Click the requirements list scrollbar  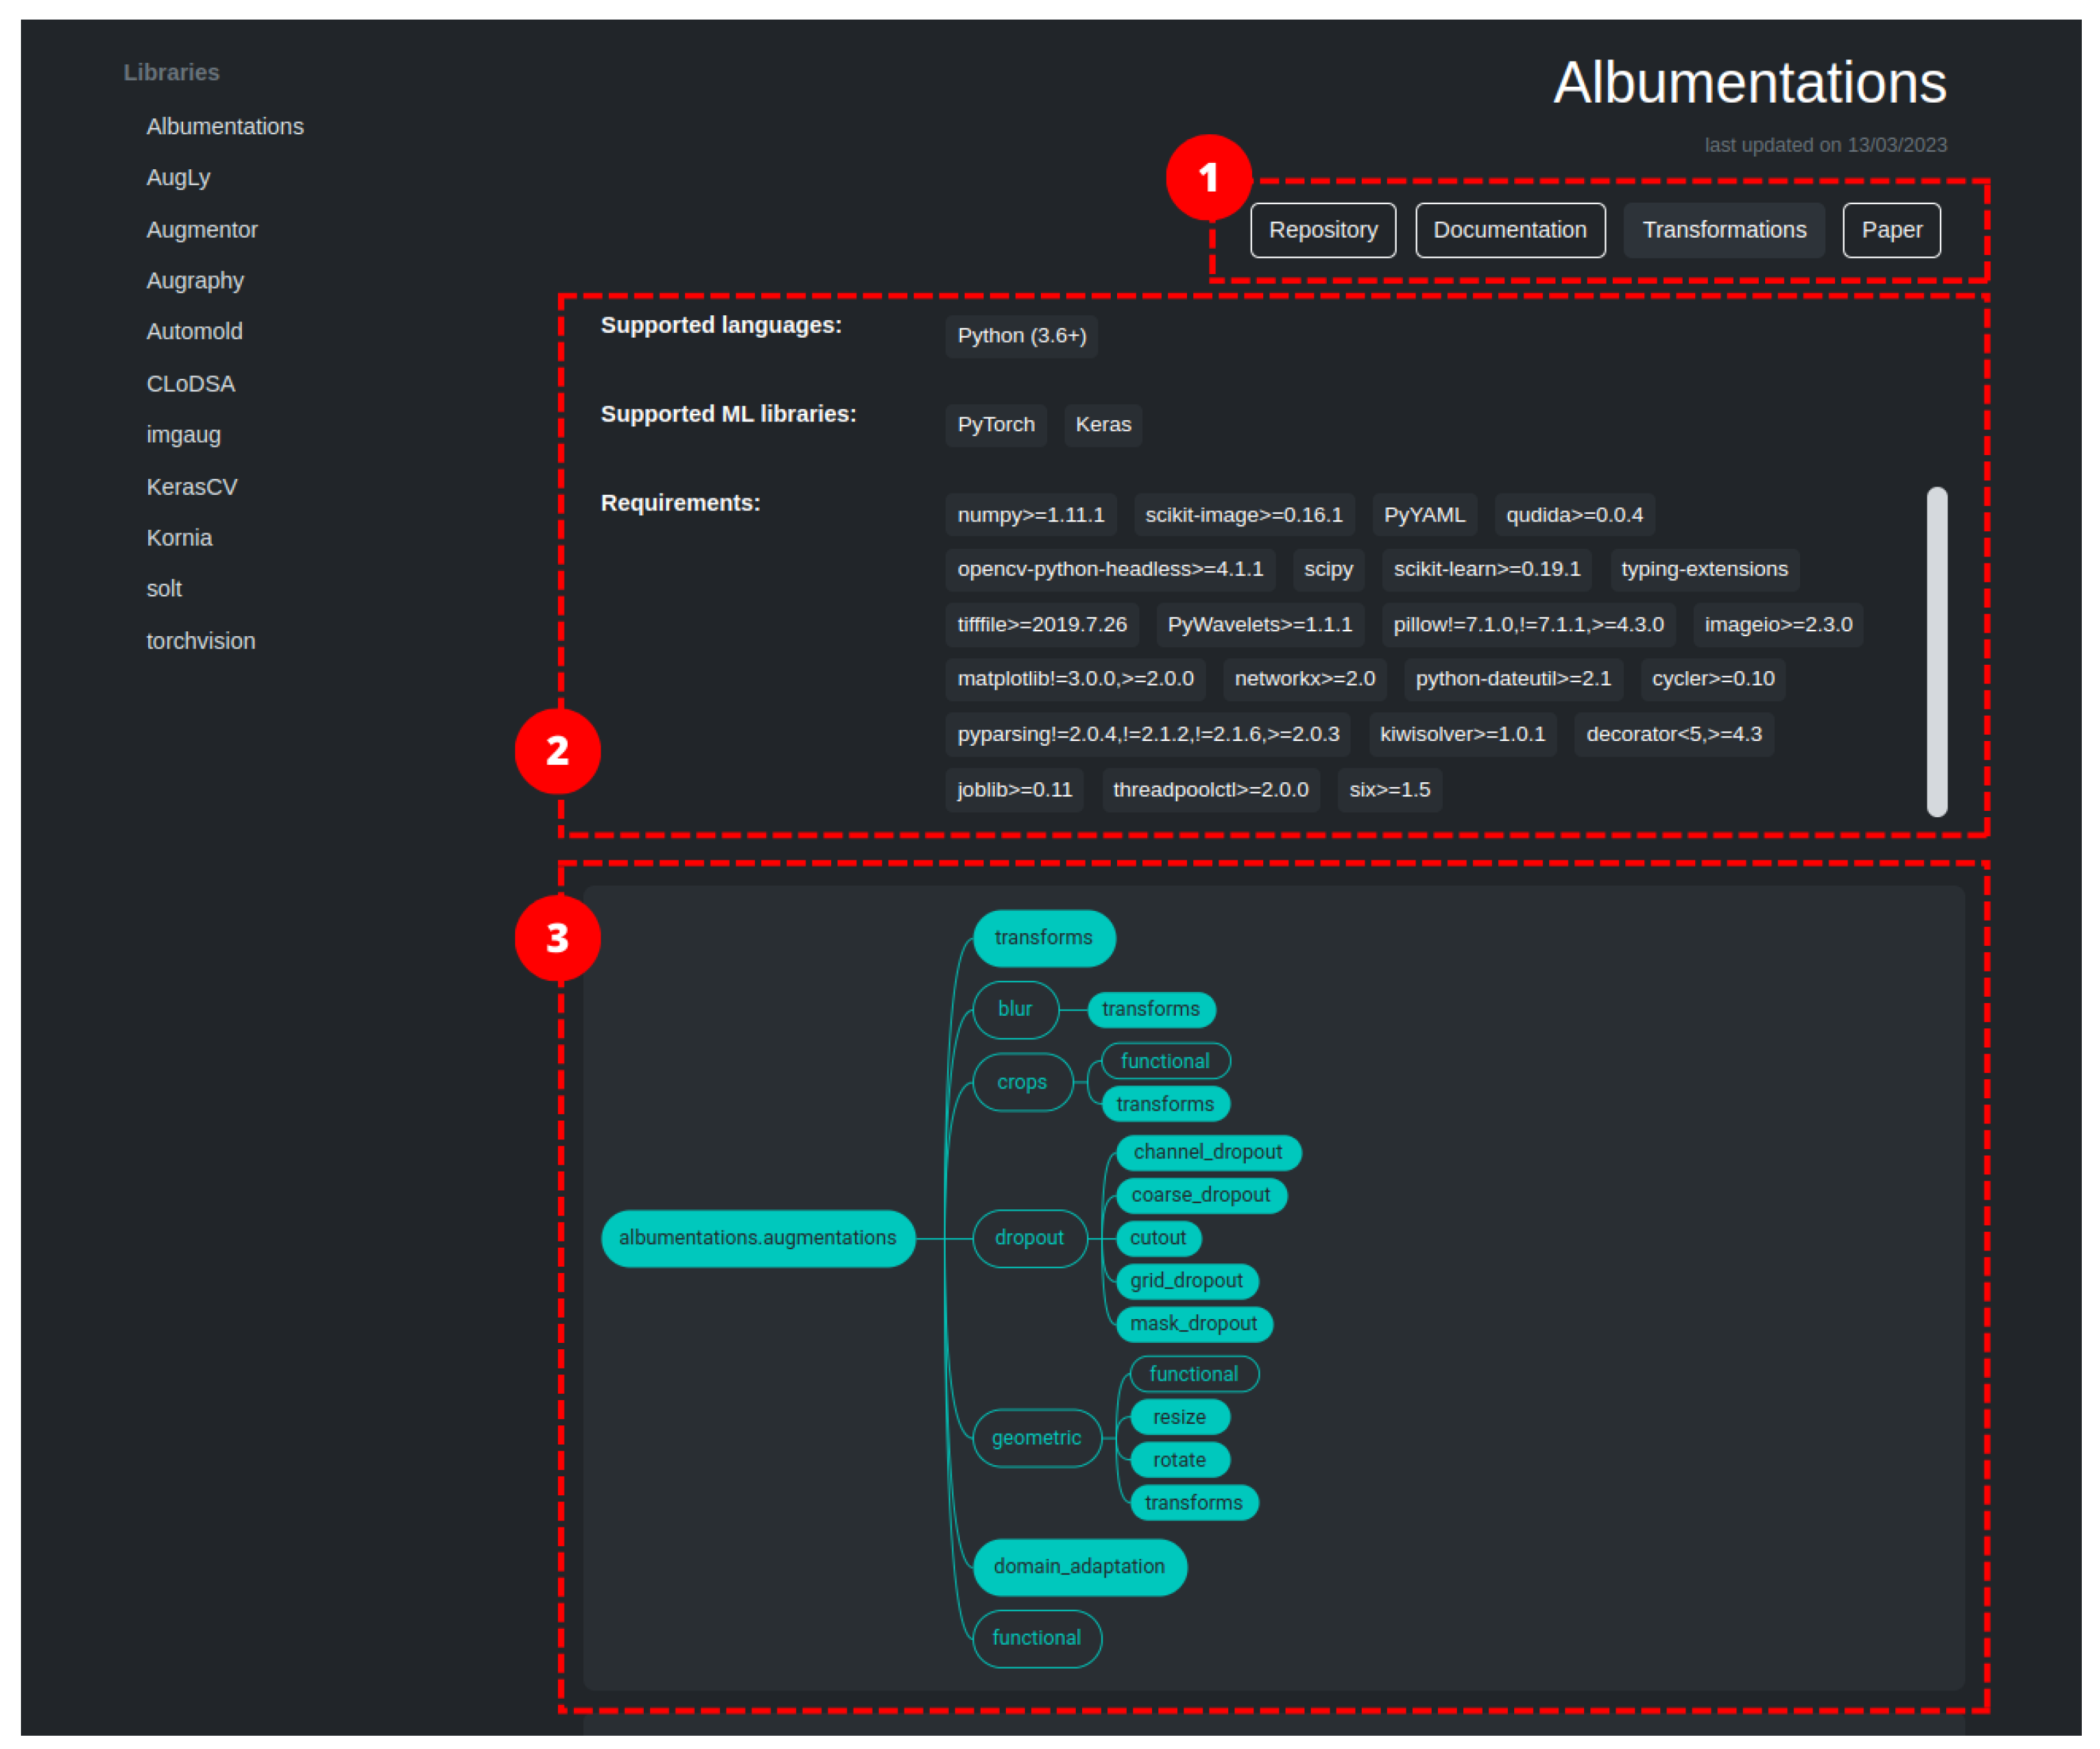tap(1936, 651)
